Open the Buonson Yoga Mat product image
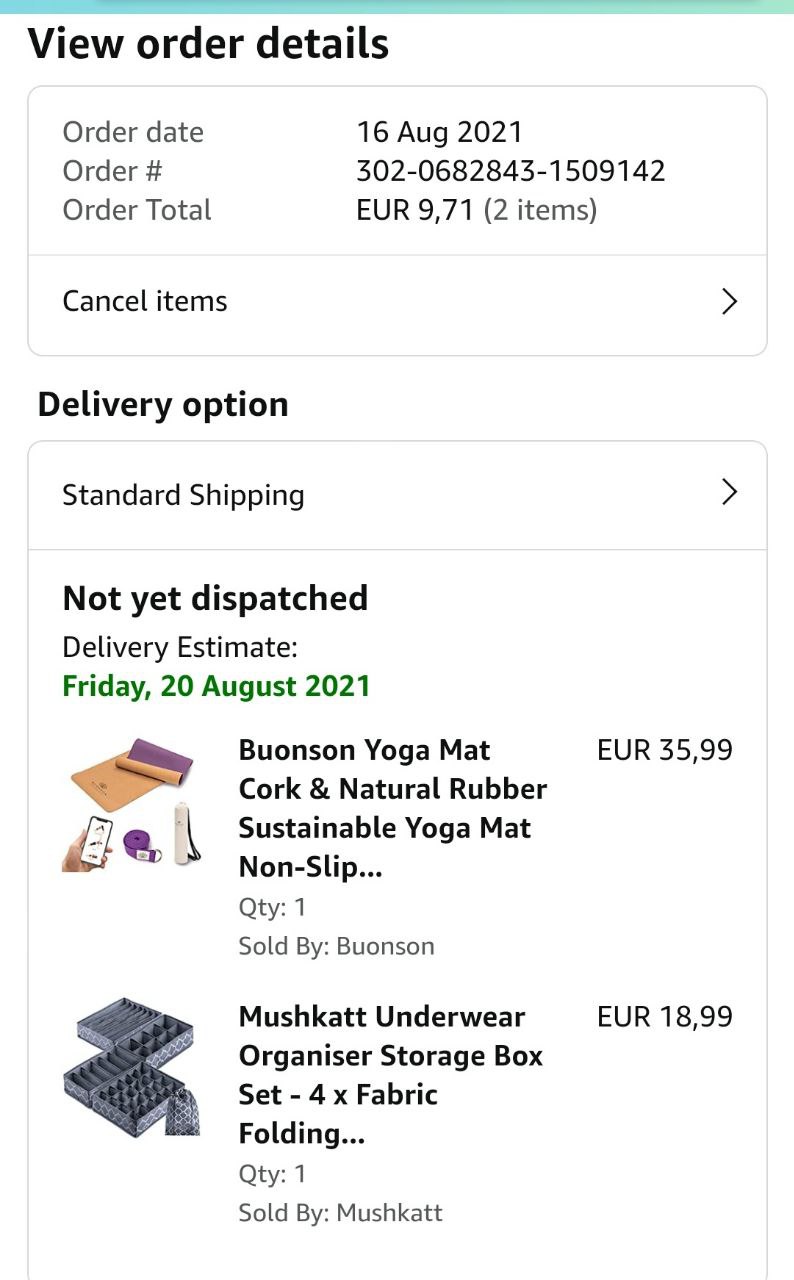 point(132,805)
